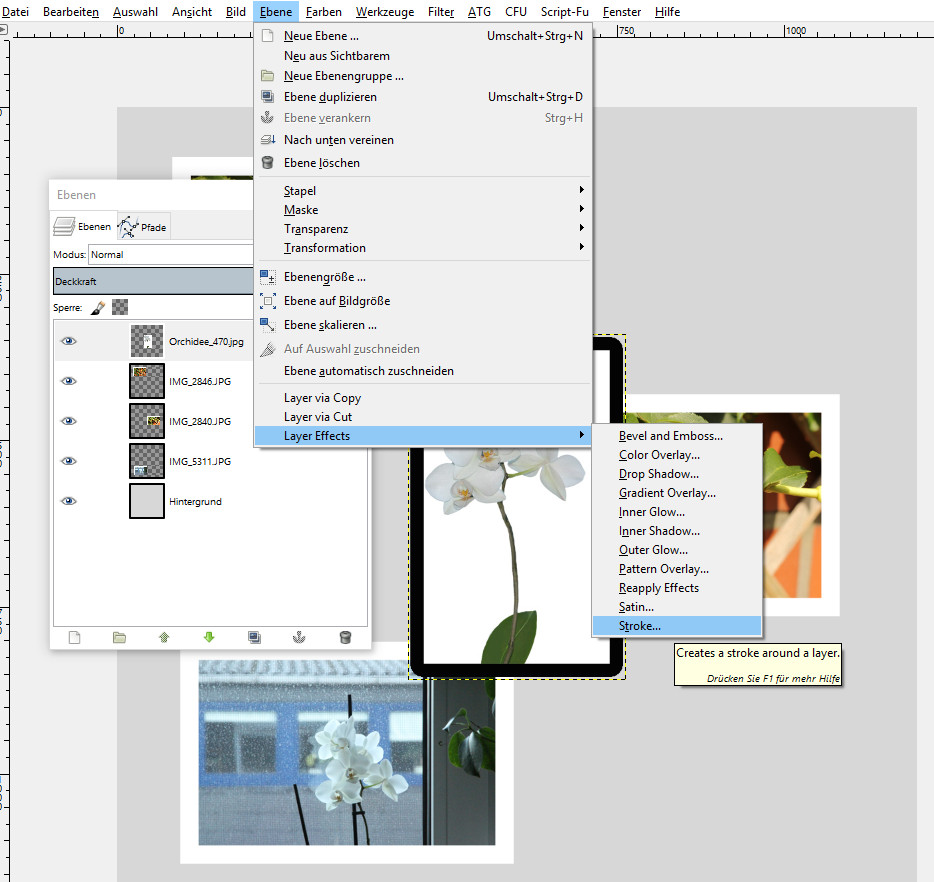Open the CFU menu
The height and width of the screenshot is (882, 934).
click(516, 12)
